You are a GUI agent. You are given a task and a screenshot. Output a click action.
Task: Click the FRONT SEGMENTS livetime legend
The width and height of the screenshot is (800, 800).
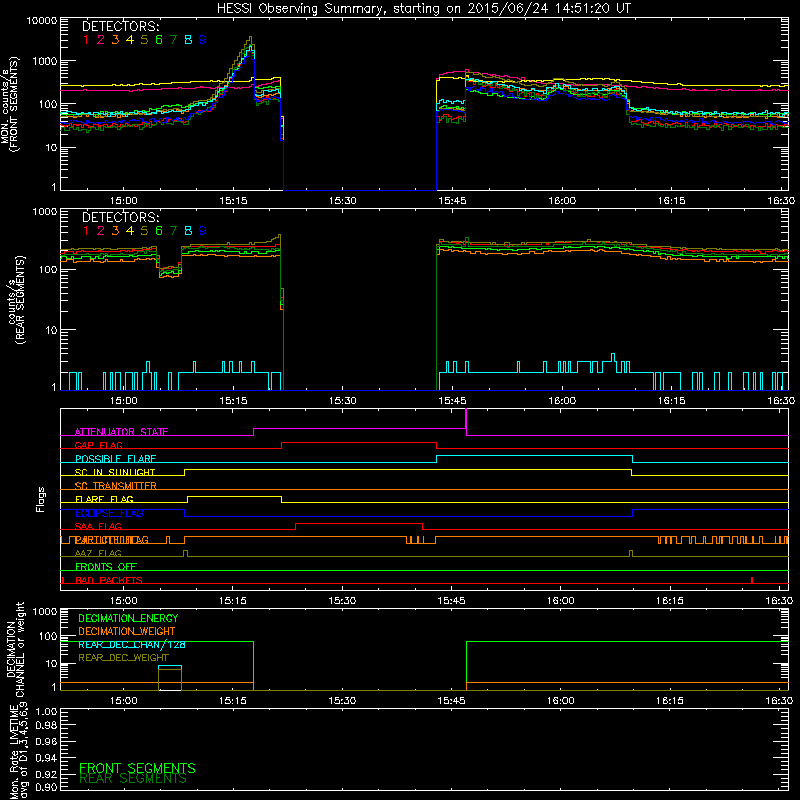[x=137, y=768]
